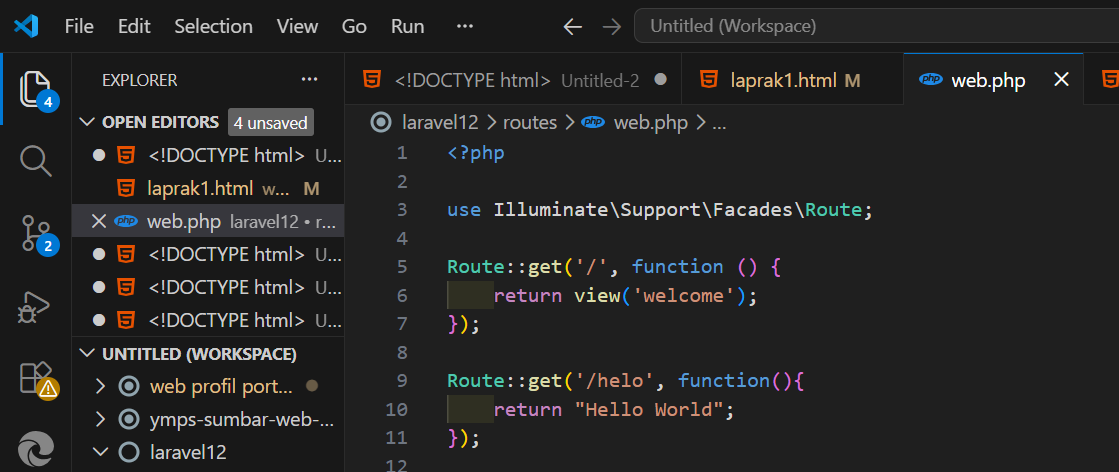
Task: Click the Edge icon in activity bar
Action: (36, 451)
